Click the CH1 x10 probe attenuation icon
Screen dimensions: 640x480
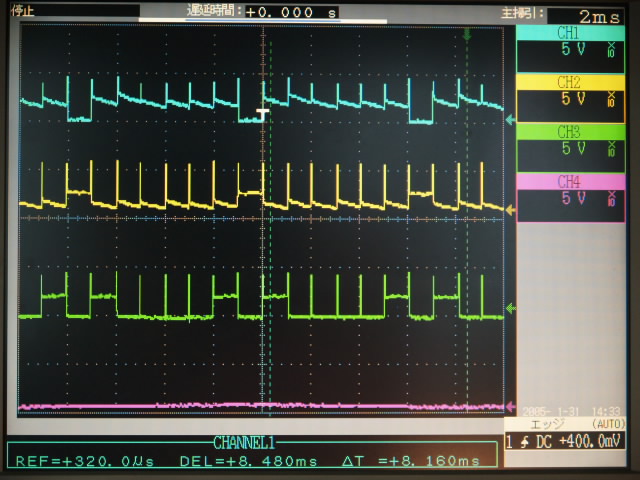pos(611,52)
